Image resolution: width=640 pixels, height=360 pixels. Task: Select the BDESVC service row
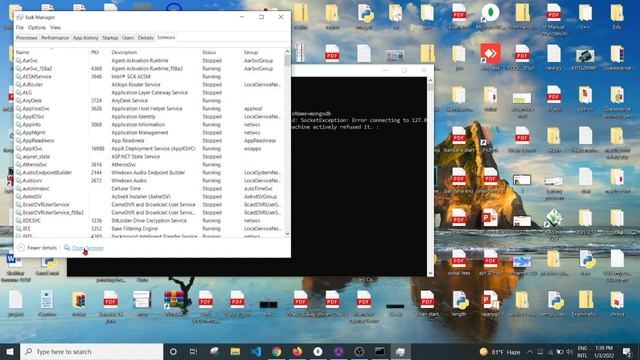click(149, 220)
